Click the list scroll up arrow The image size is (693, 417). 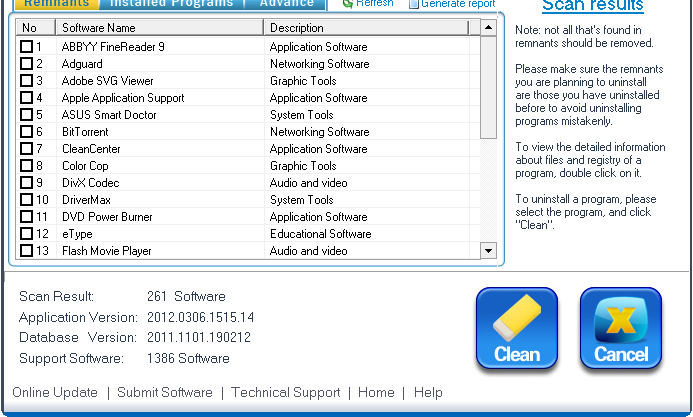(488, 27)
